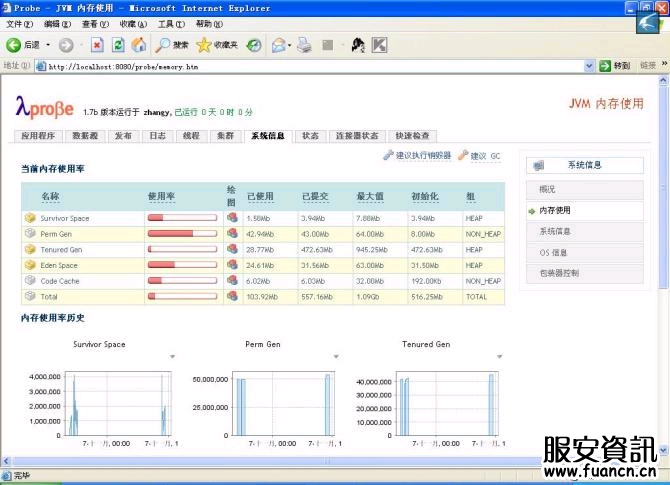The width and height of the screenshot is (670, 485).
Task: Open the 收藏 (Favorites) menu
Action: pyautogui.click(x=133, y=24)
